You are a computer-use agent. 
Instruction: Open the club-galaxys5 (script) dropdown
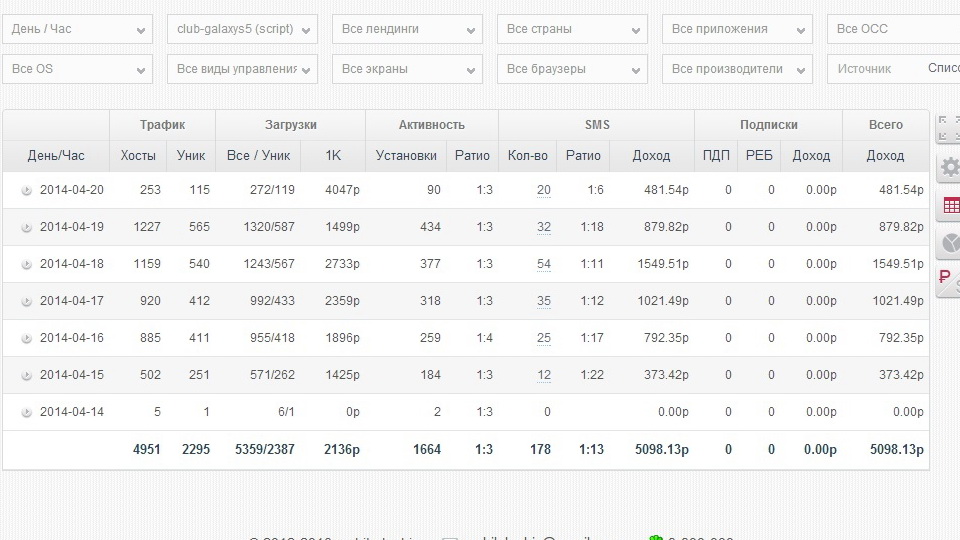coord(242,29)
